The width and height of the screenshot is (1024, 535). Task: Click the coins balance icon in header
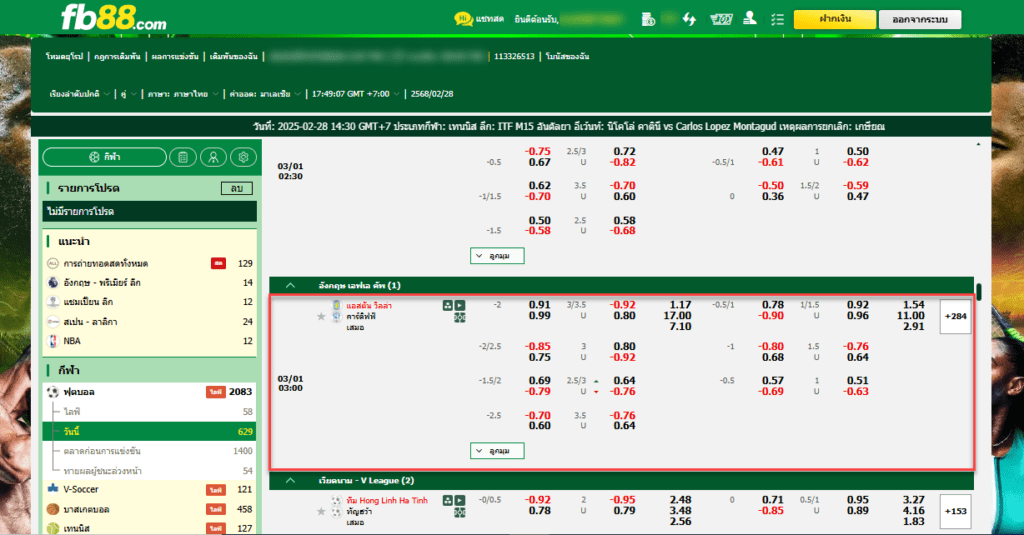tap(648, 20)
